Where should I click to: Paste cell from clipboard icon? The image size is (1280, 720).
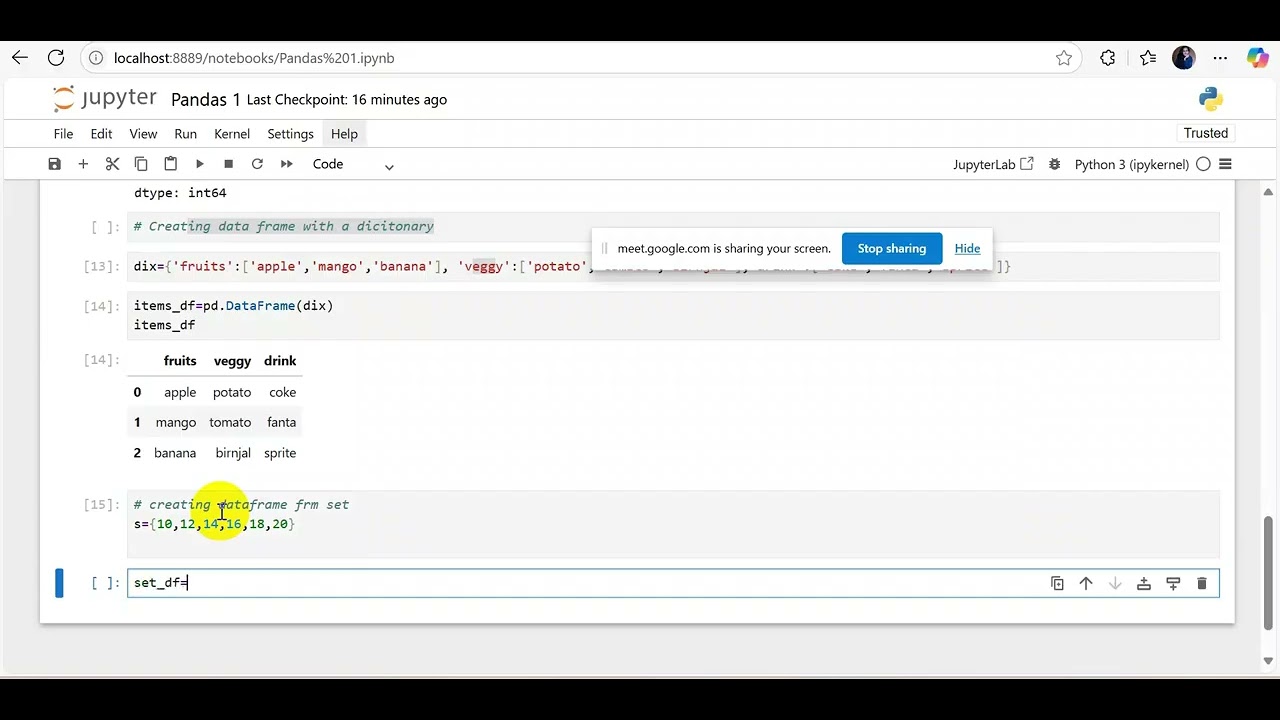click(x=170, y=164)
